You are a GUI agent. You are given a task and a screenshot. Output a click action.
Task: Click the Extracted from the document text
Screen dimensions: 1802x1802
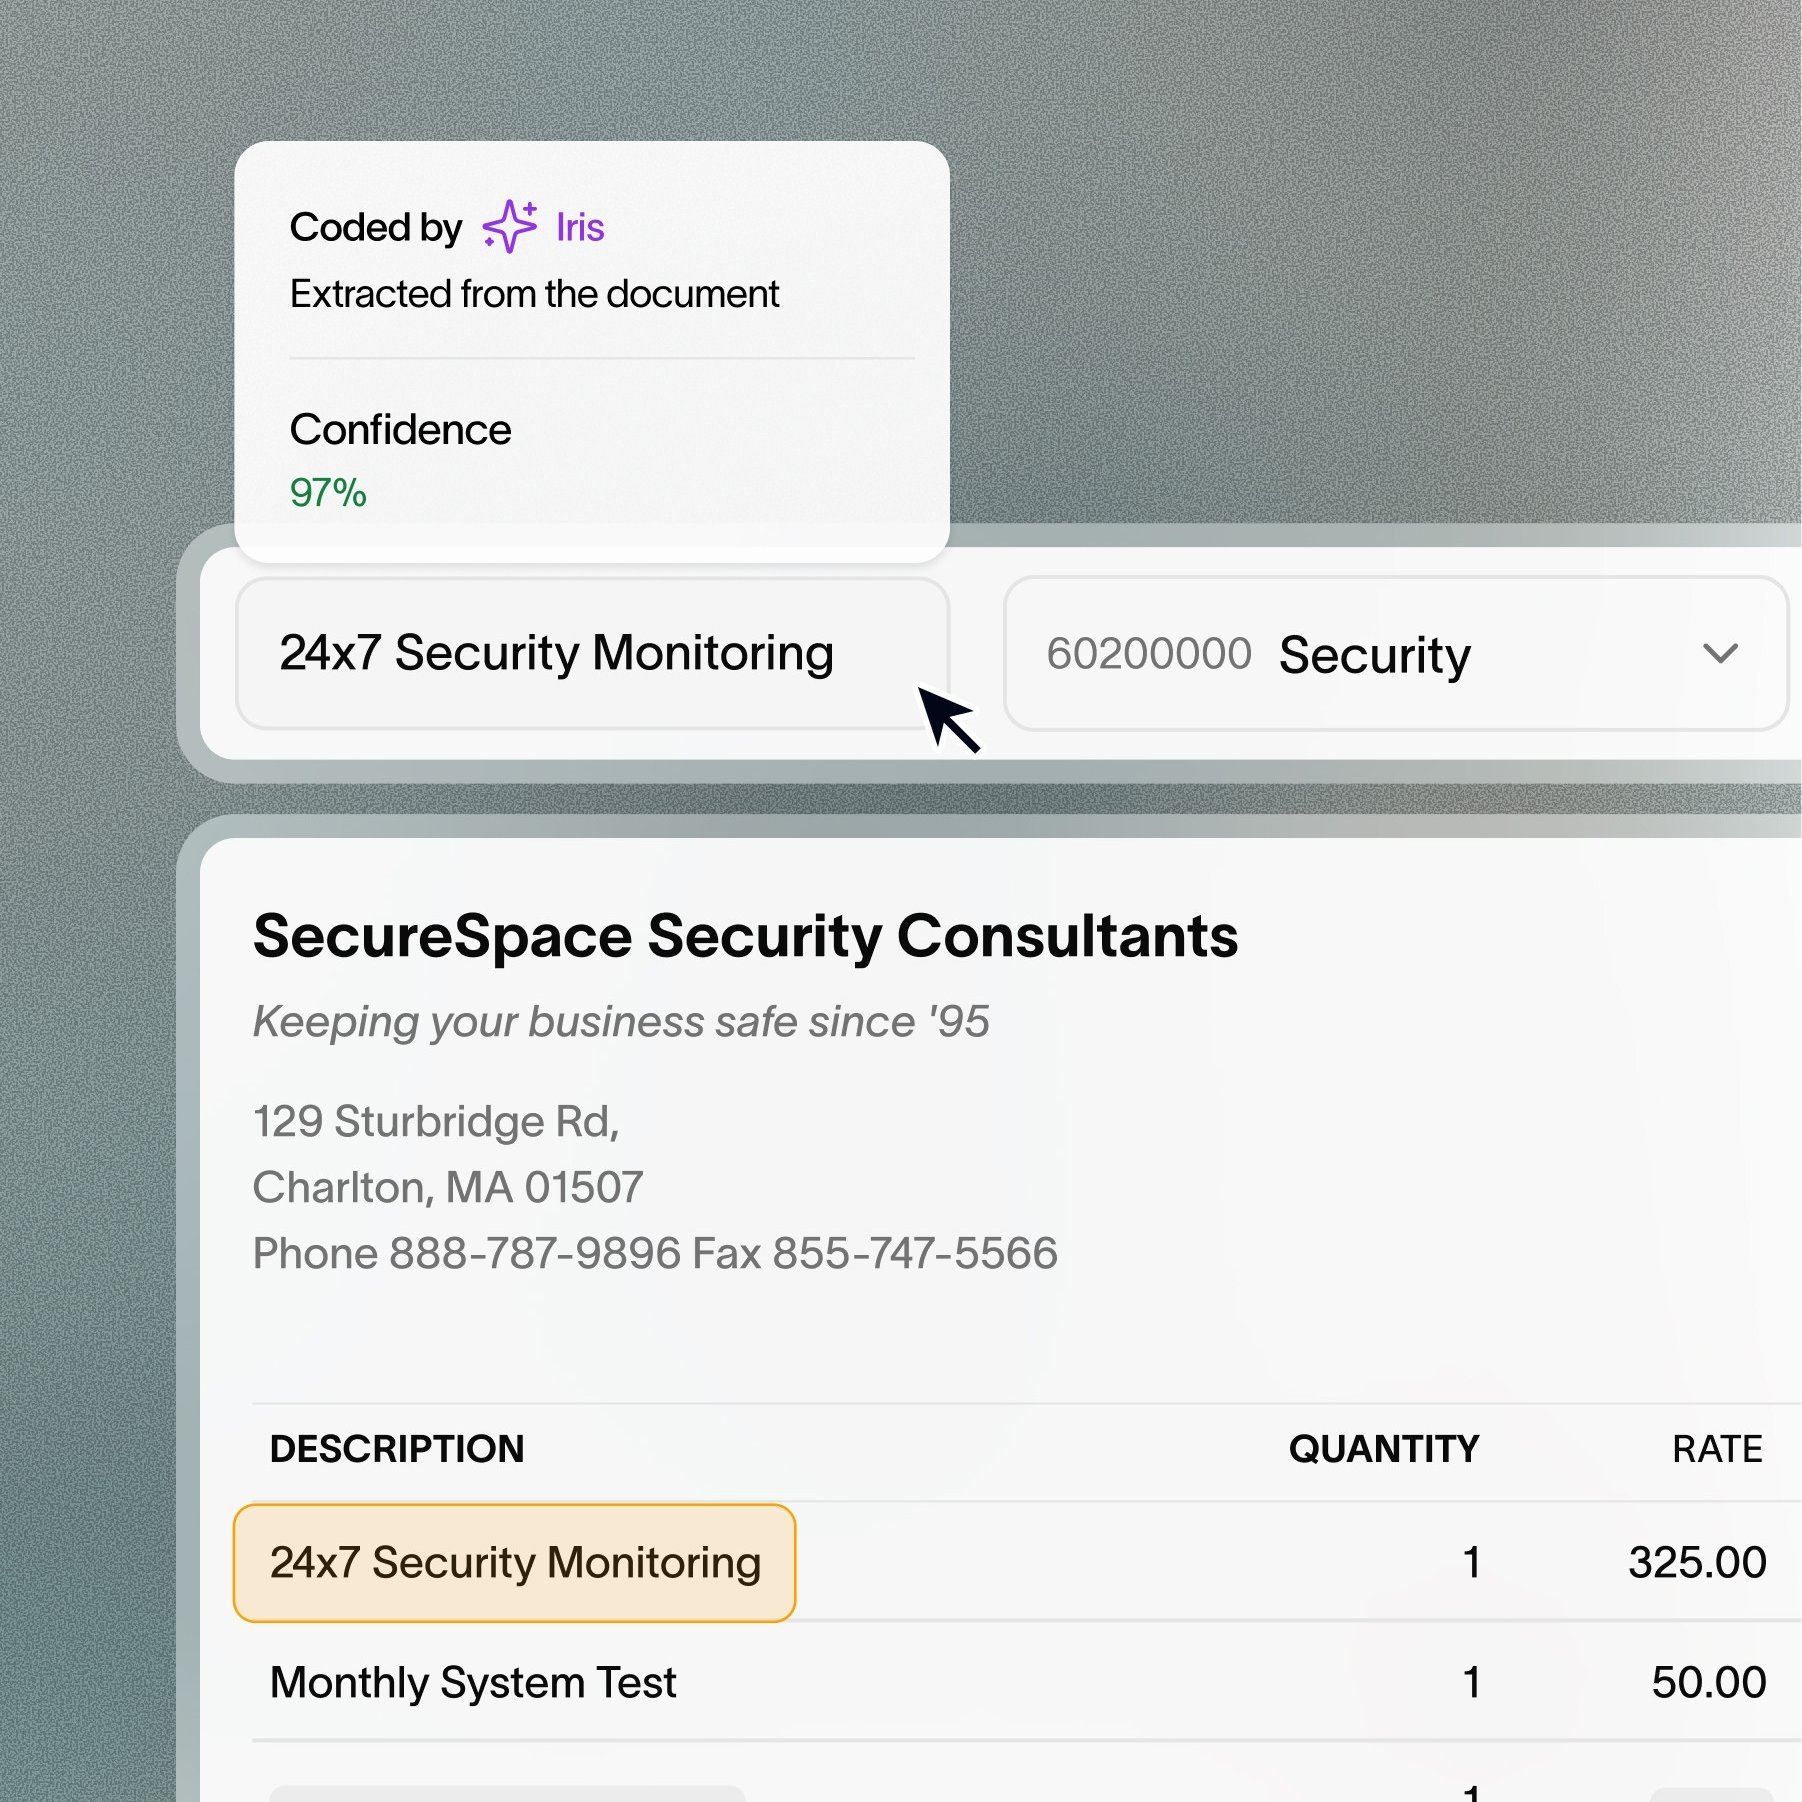(534, 294)
